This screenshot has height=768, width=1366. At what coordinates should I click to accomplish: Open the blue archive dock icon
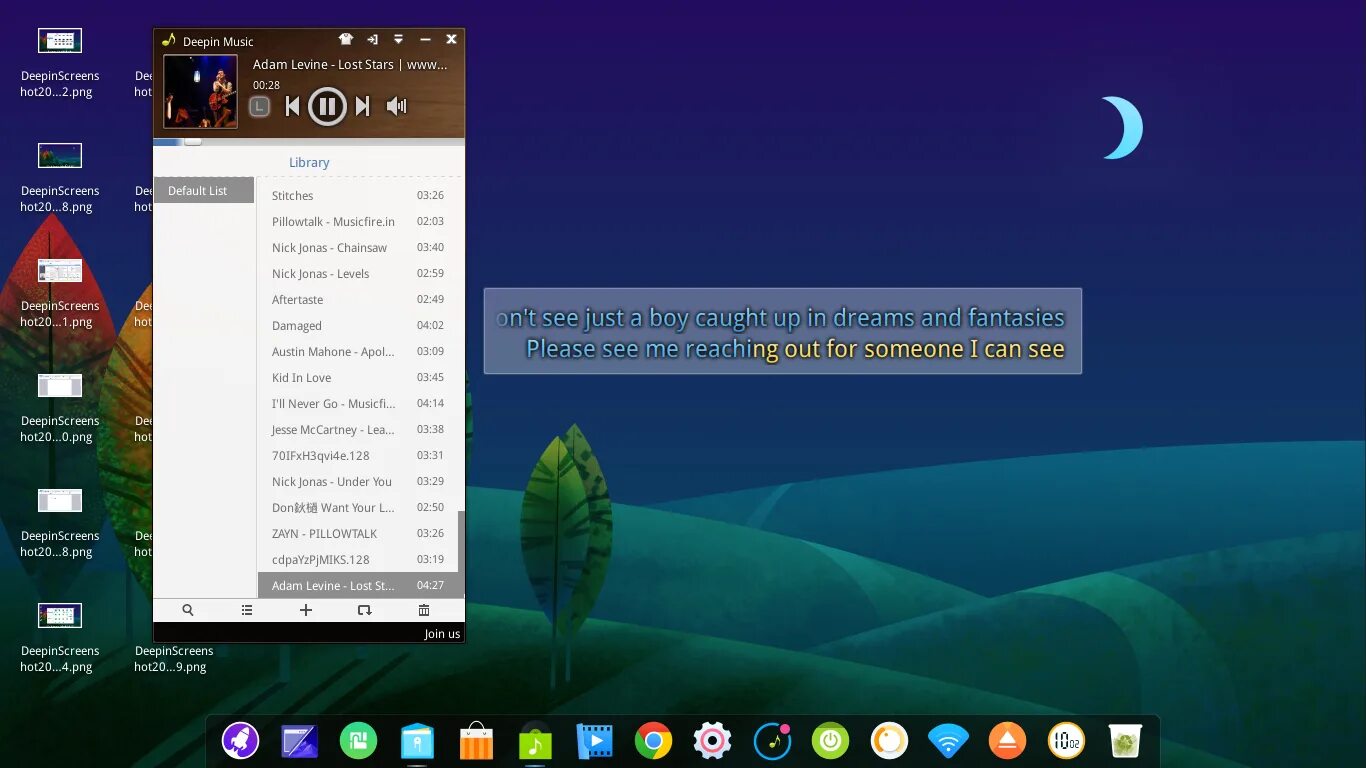point(417,741)
